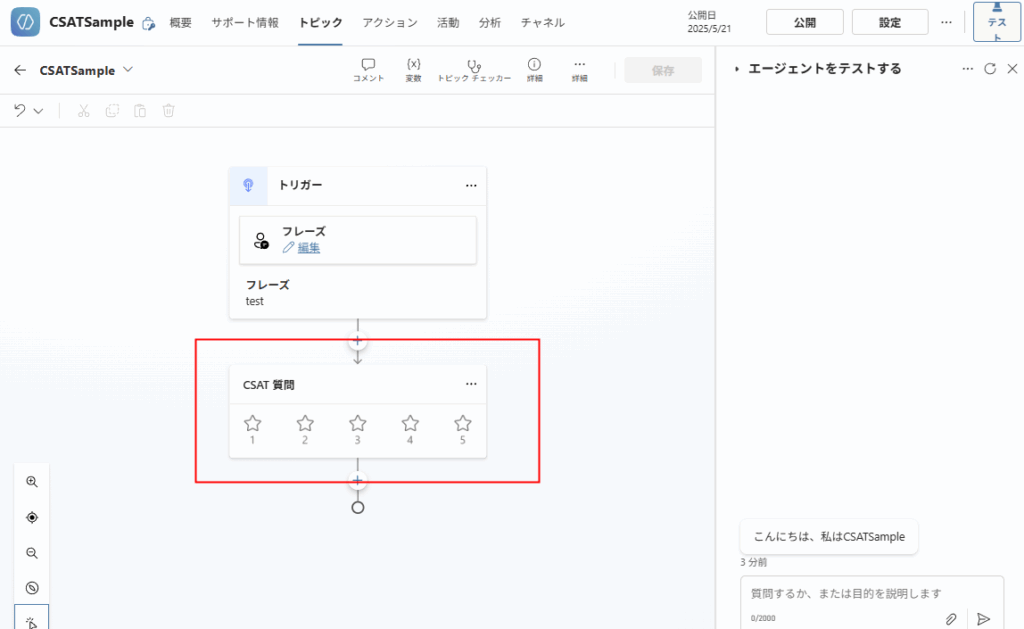This screenshot has height=629, width=1024.
Task: Send the test message
Action: tap(984, 619)
